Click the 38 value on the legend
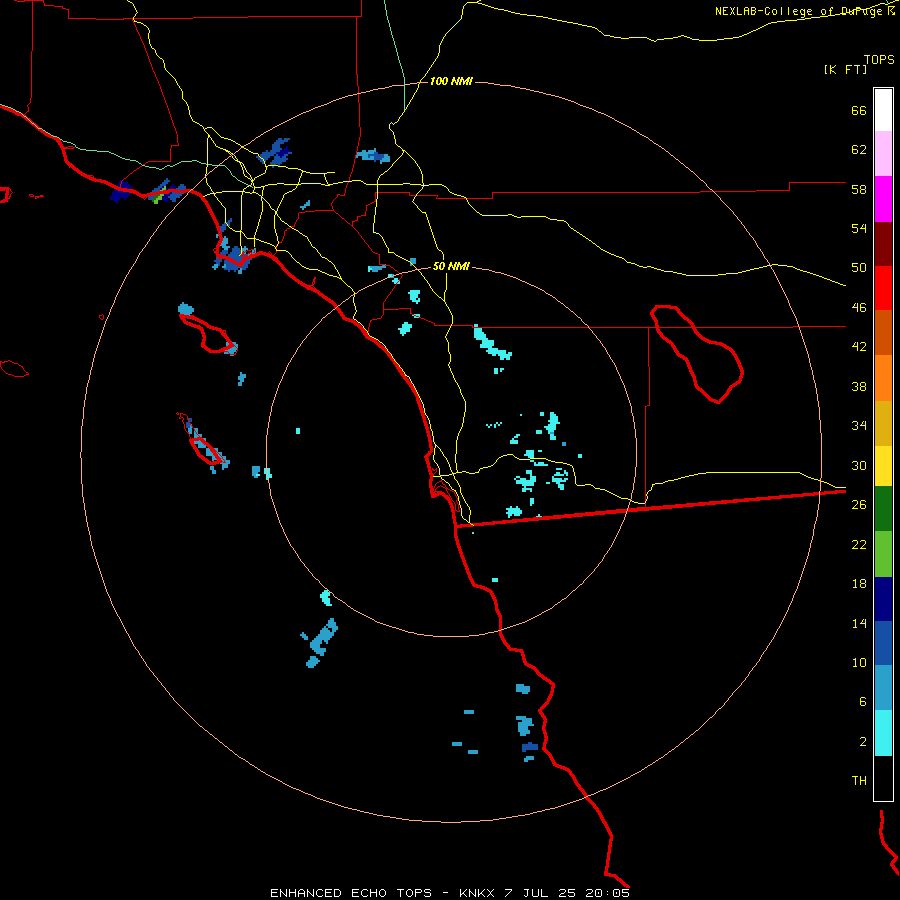Screen dimensions: 900x900 click(859, 386)
